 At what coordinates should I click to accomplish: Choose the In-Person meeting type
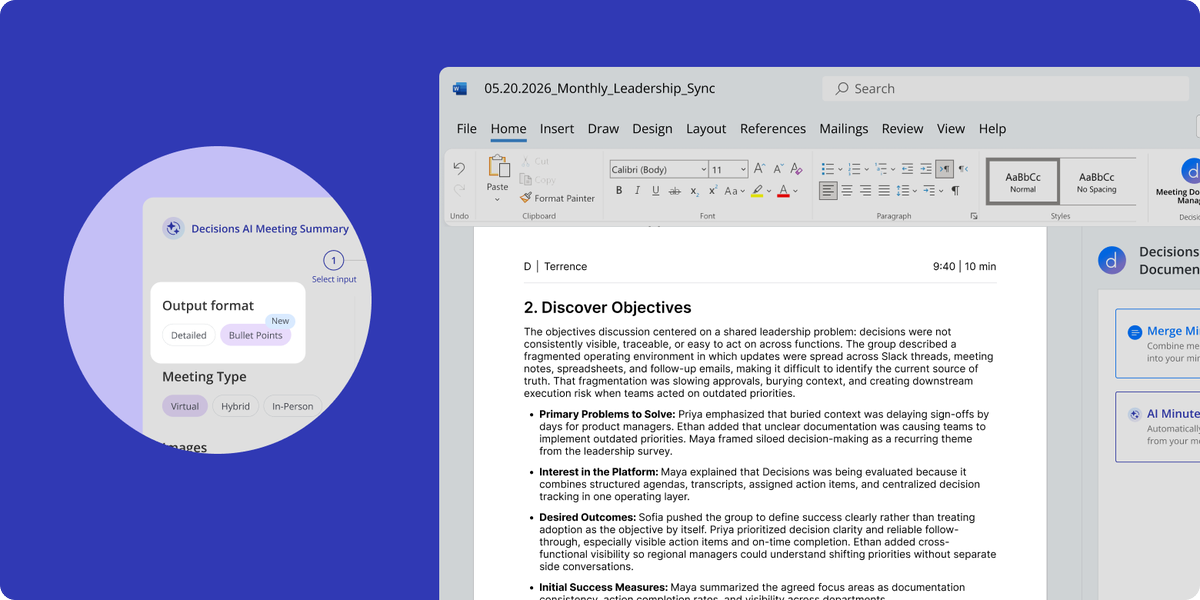click(292, 406)
